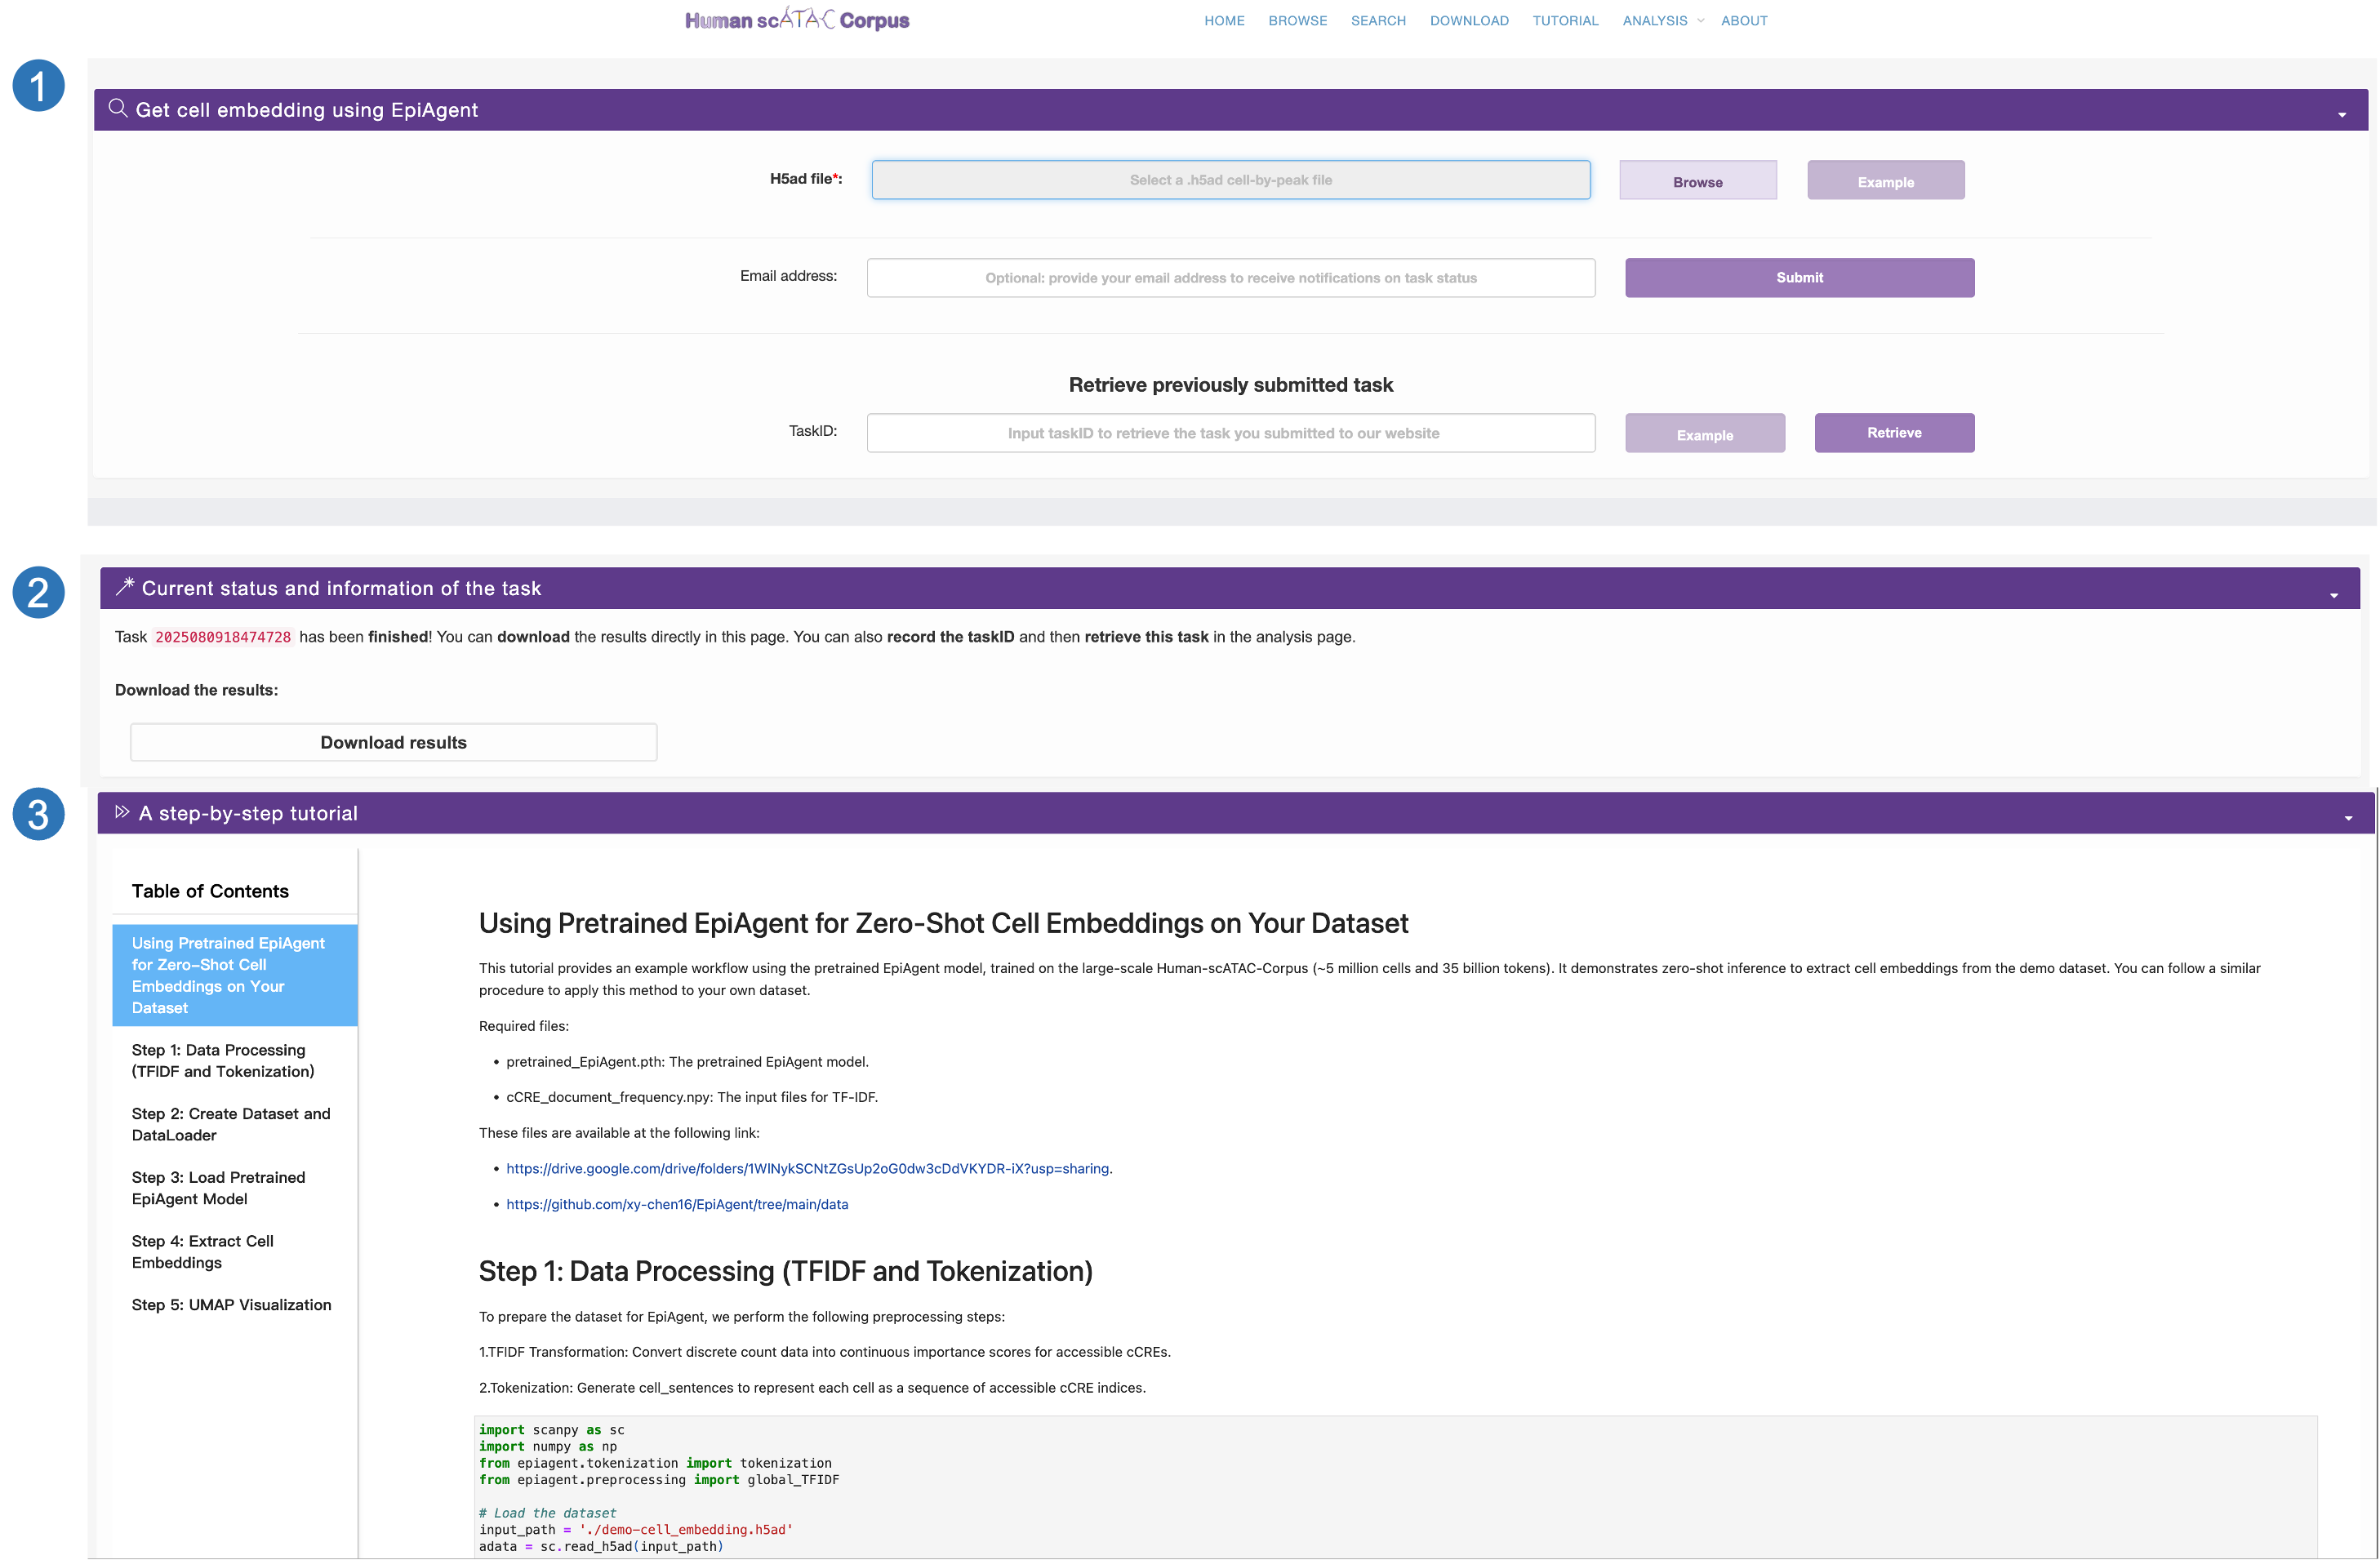The image size is (2380, 1560).
Task: Jump to Step 5: UMAP Visualization
Action: click(x=231, y=1304)
